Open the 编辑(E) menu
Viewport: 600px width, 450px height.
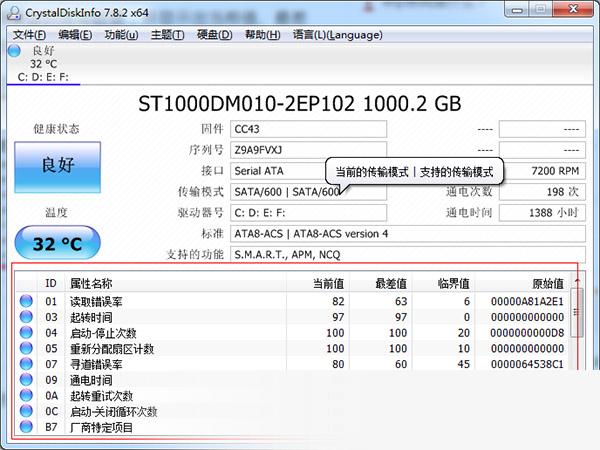75,35
